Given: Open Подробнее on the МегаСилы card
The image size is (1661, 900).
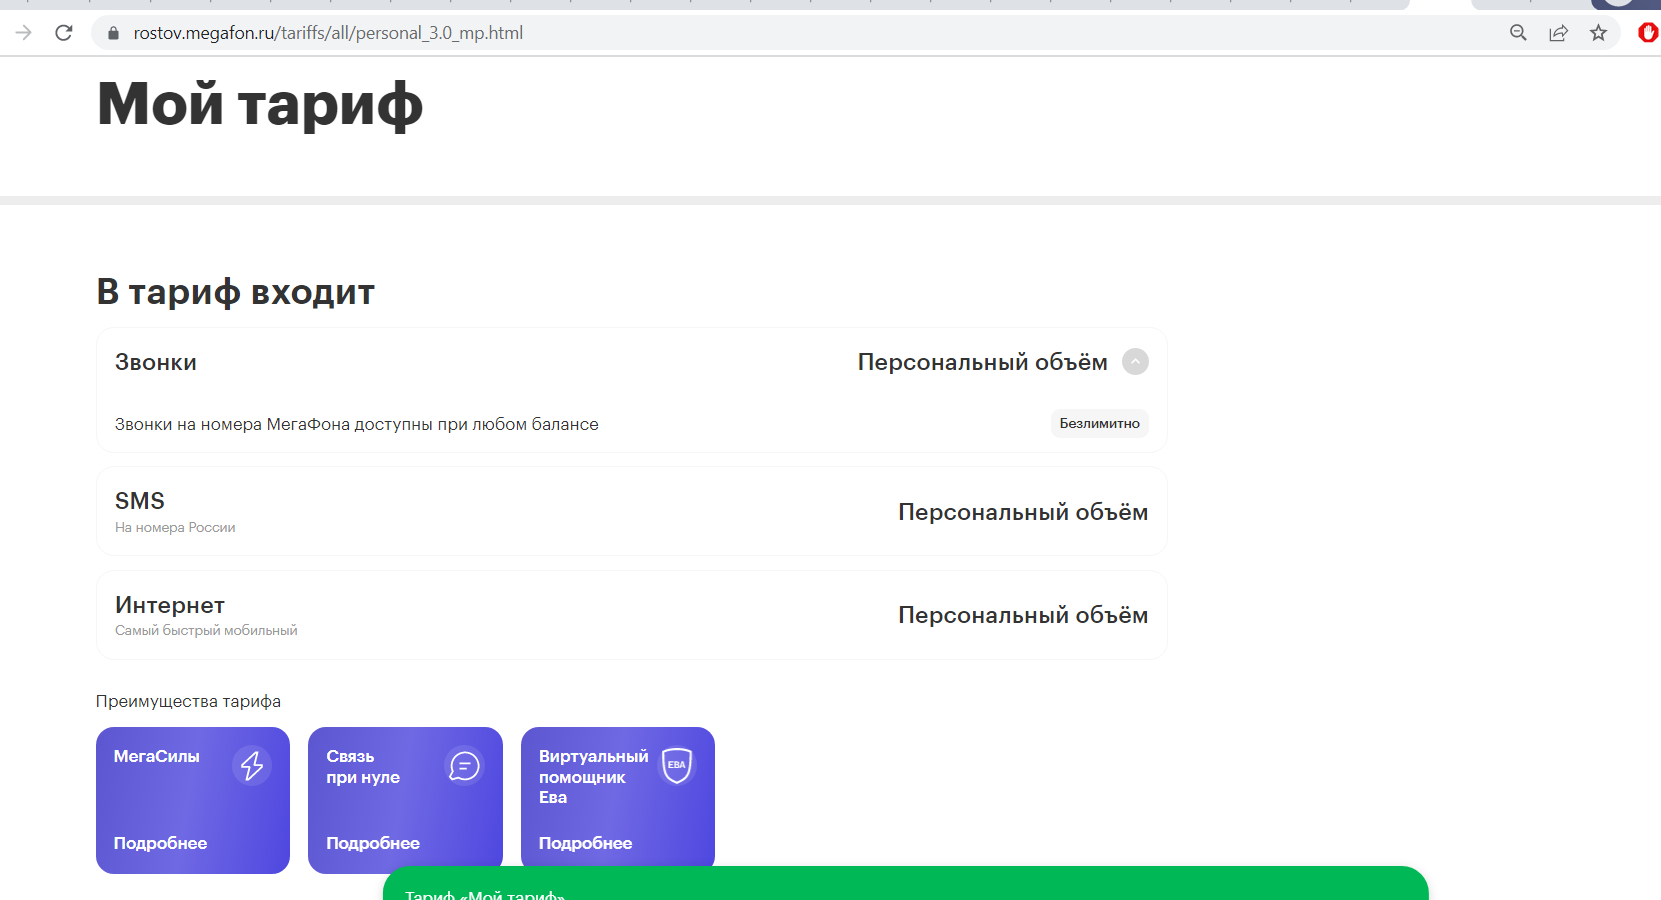Looking at the screenshot, I should click(x=160, y=843).
